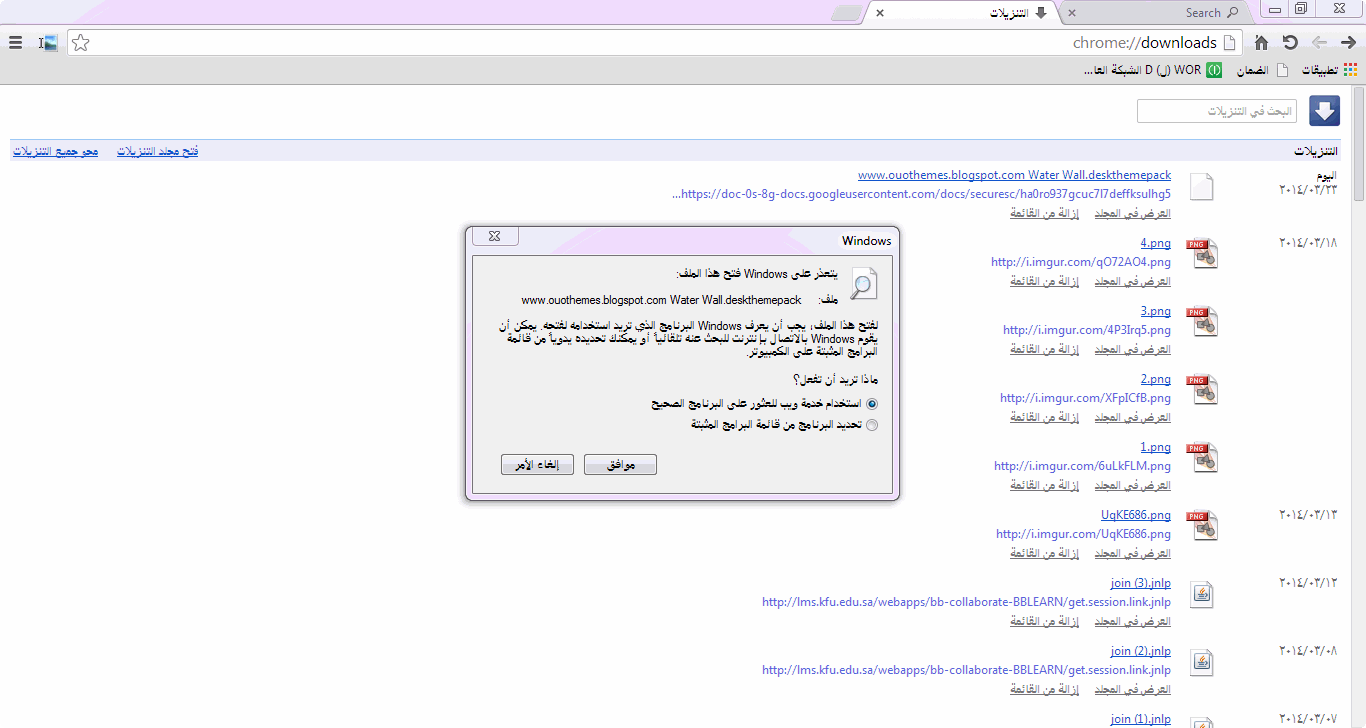Open 3.png download link

pos(1155,311)
